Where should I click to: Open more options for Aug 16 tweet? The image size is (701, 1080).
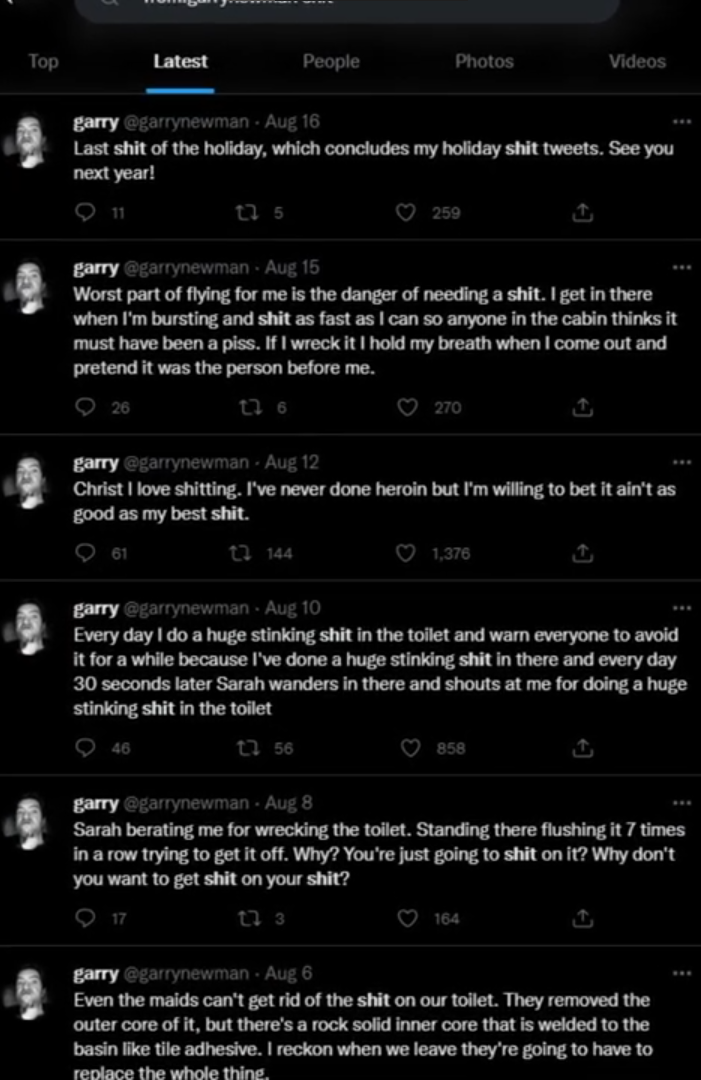click(682, 122)
